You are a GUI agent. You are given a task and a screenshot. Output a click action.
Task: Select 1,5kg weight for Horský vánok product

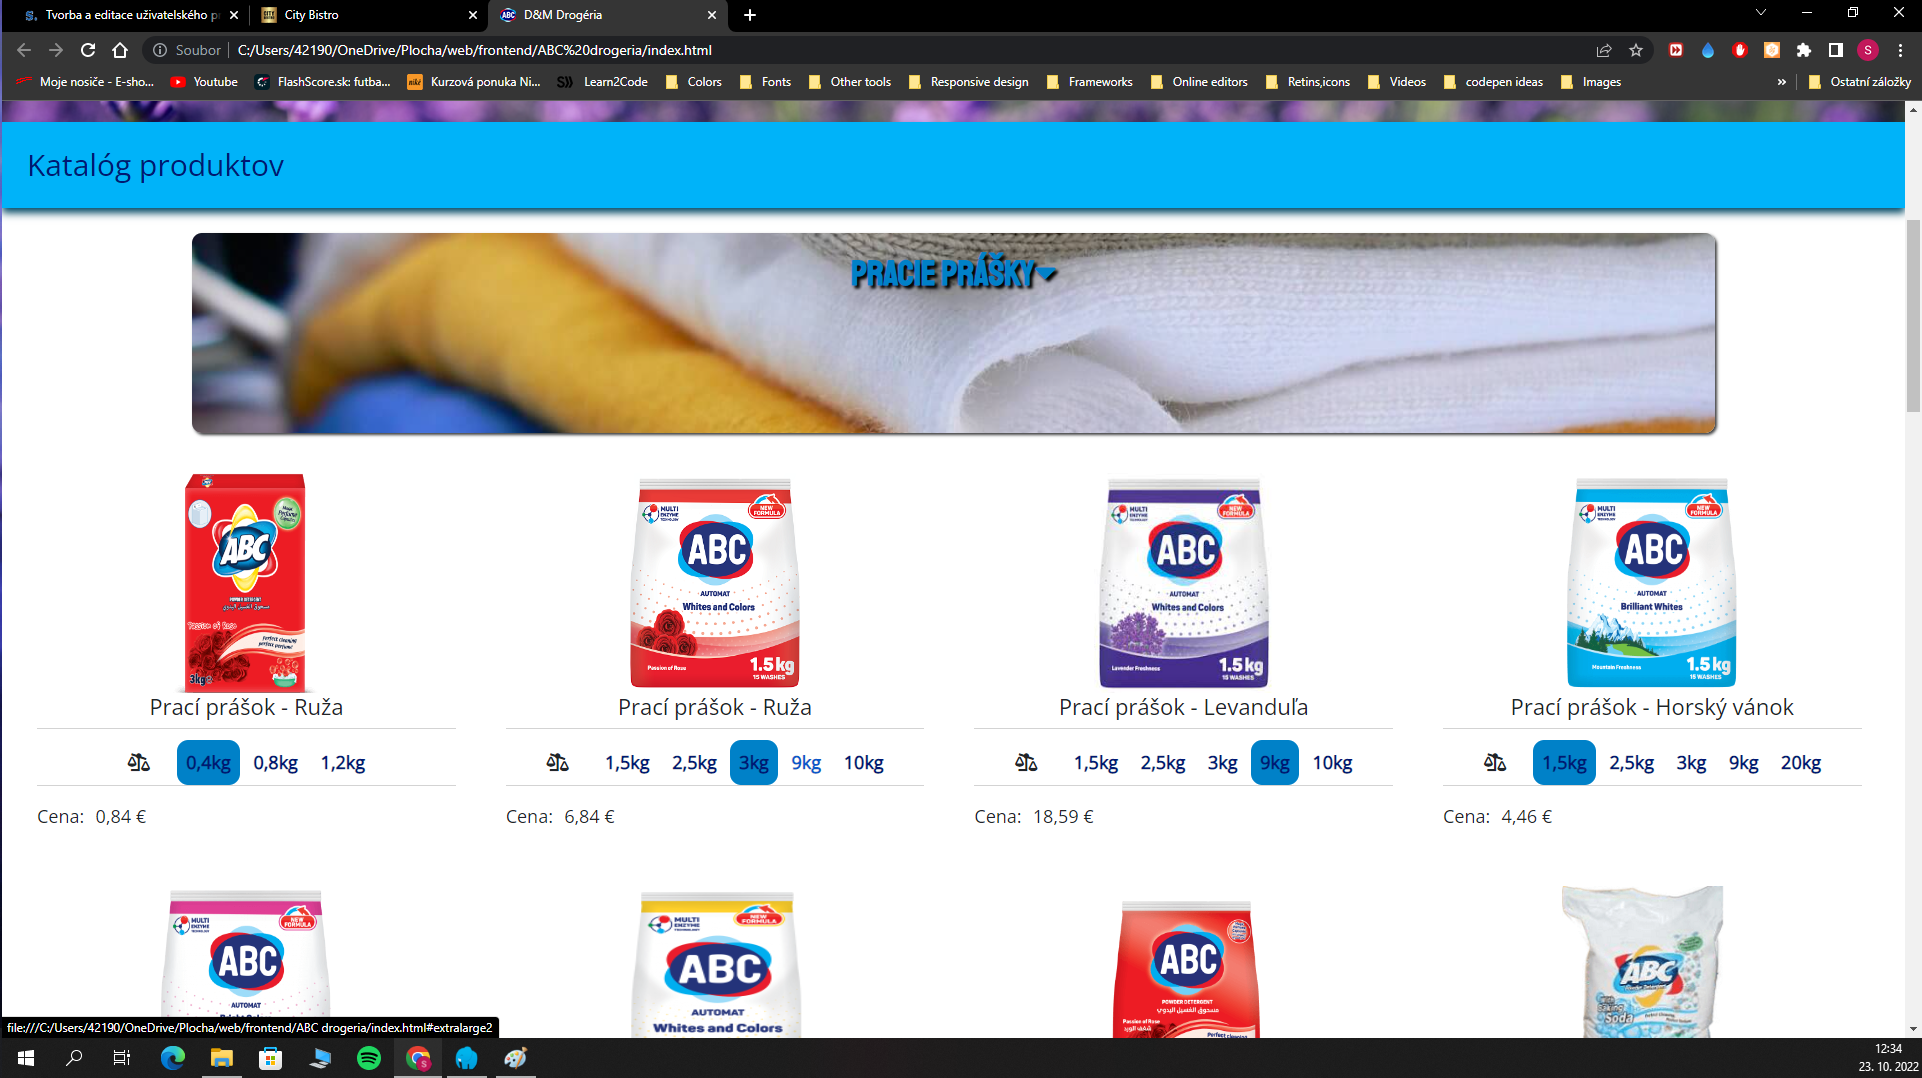1565,763
